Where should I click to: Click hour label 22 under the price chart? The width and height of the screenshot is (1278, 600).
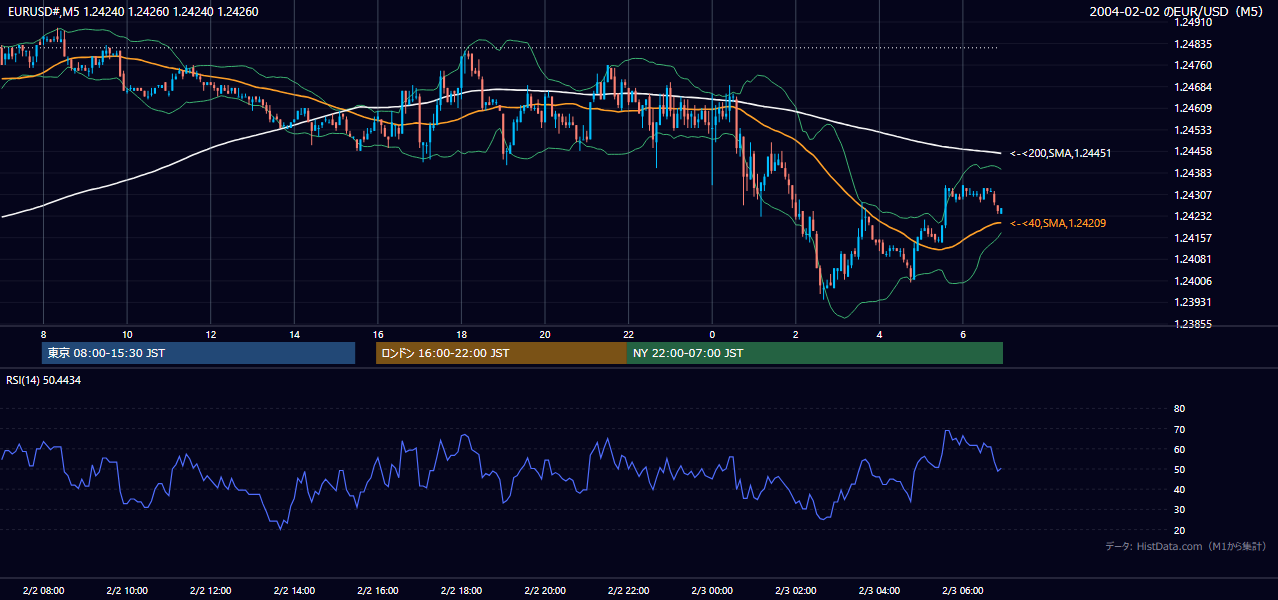(628, 334)
